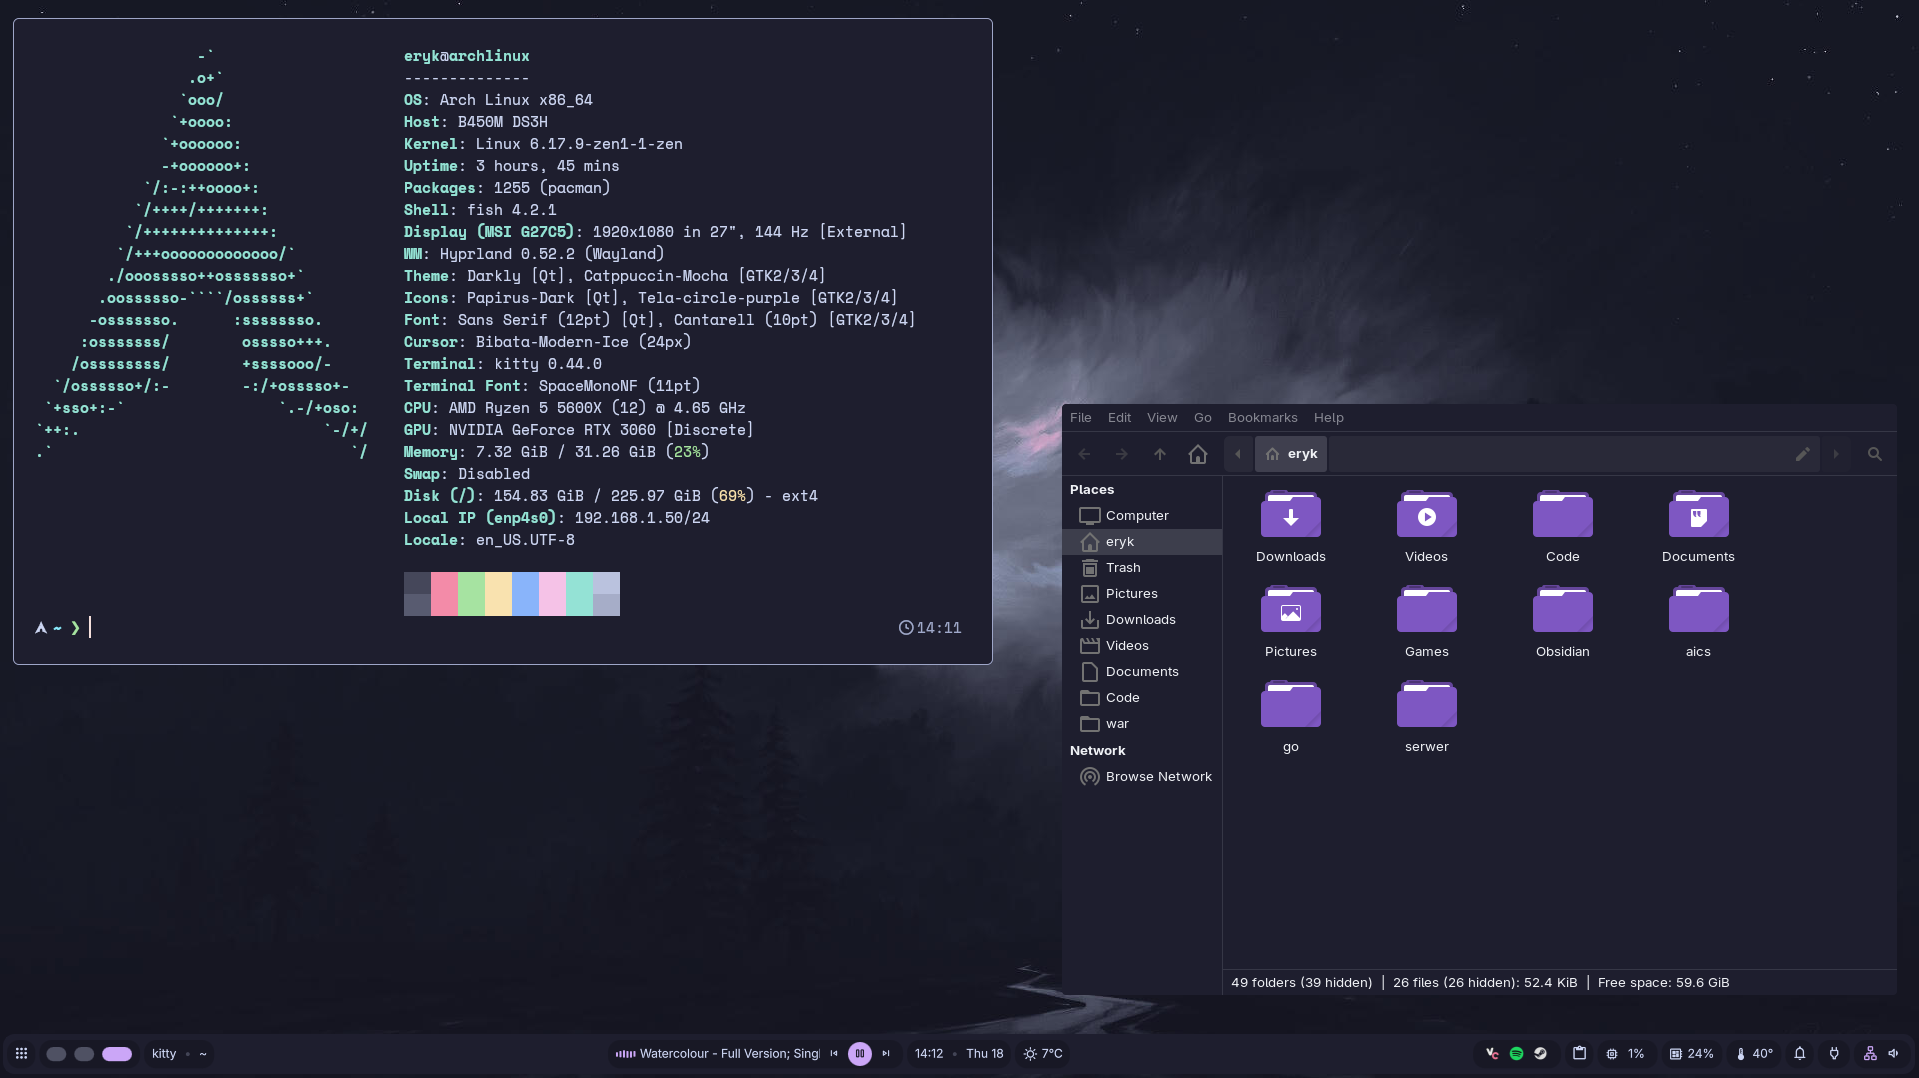1919x1078 pixels.
Task: Open the file manager search
Action: (1875, 454)
